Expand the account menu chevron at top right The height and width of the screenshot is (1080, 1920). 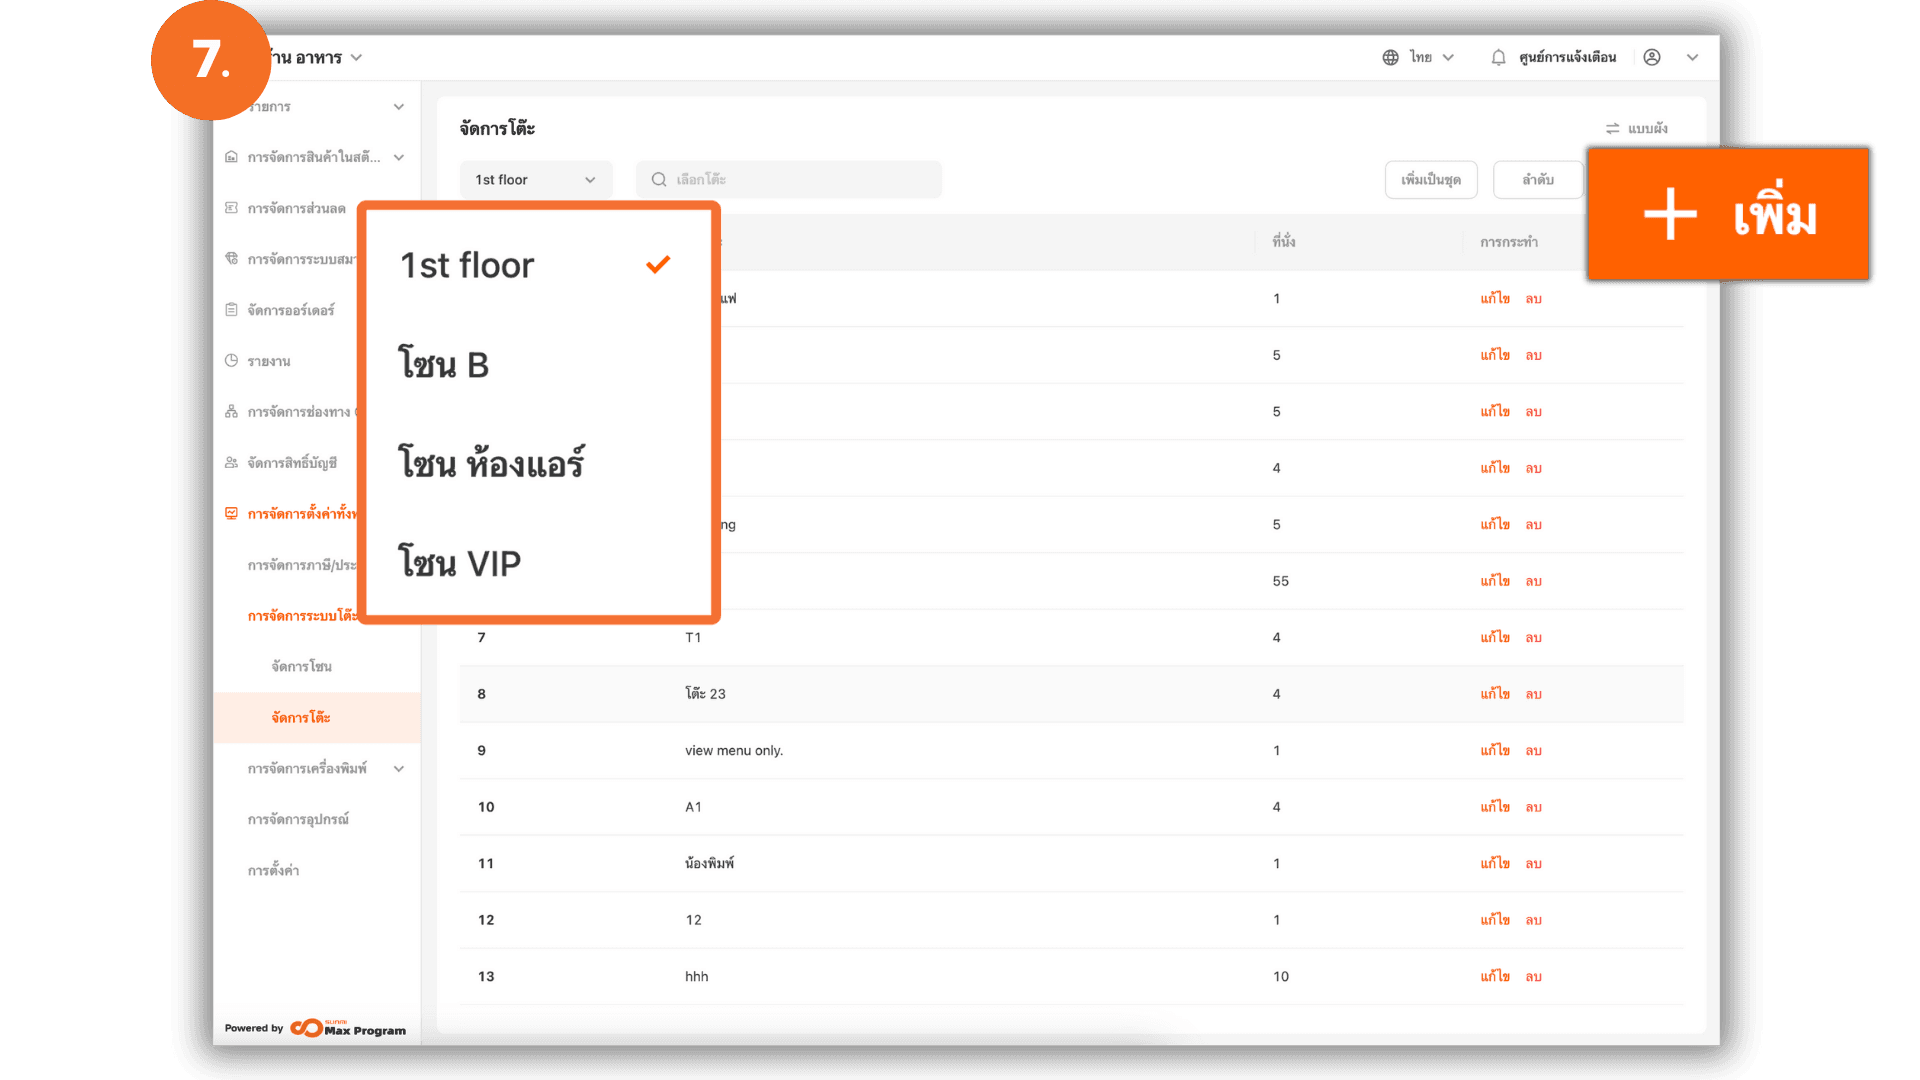[x=1692, y=58]
